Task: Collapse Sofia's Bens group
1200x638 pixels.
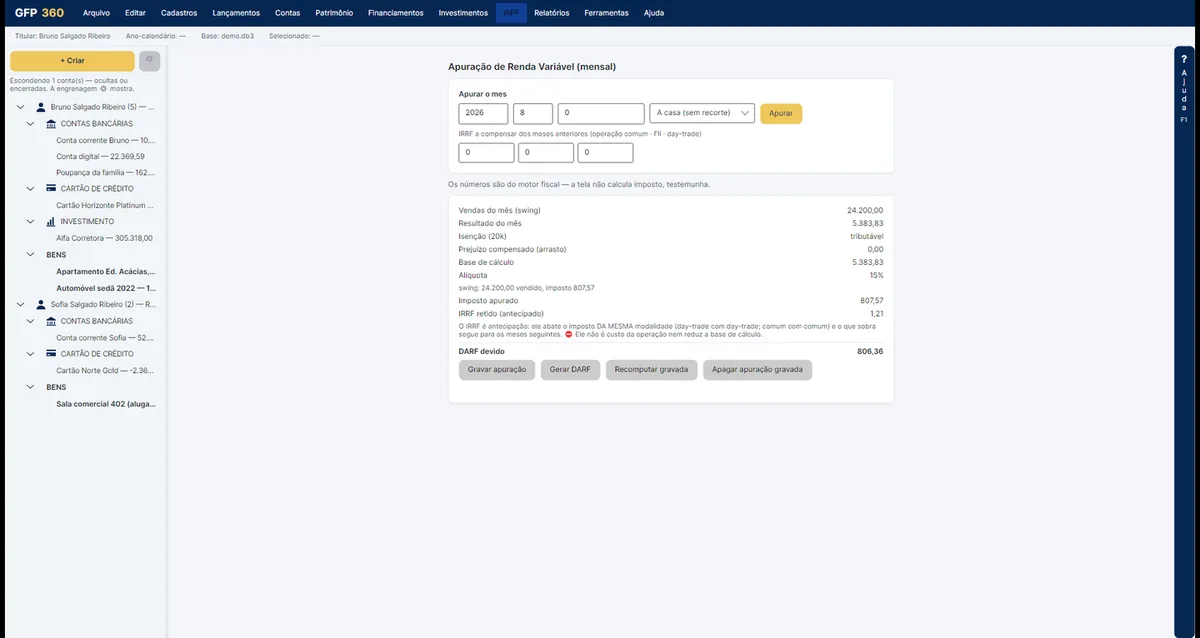Action: 31,387
